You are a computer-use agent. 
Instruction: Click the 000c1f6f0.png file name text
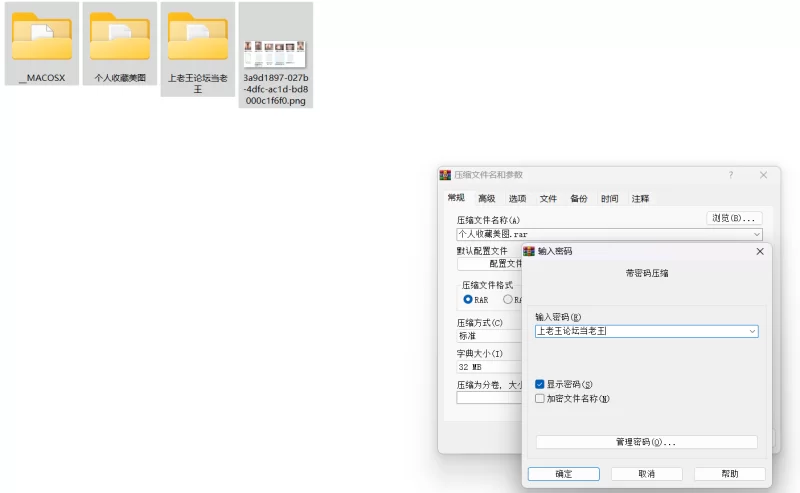pyautogui.click(x=276, y=101)
